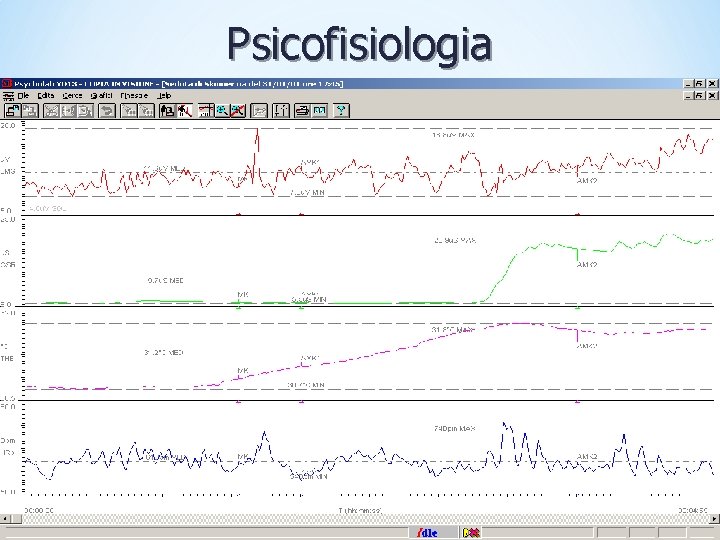Click the MK marker label on the blue chart
This screenshot has height=540, width=720.
coord(243,456)
